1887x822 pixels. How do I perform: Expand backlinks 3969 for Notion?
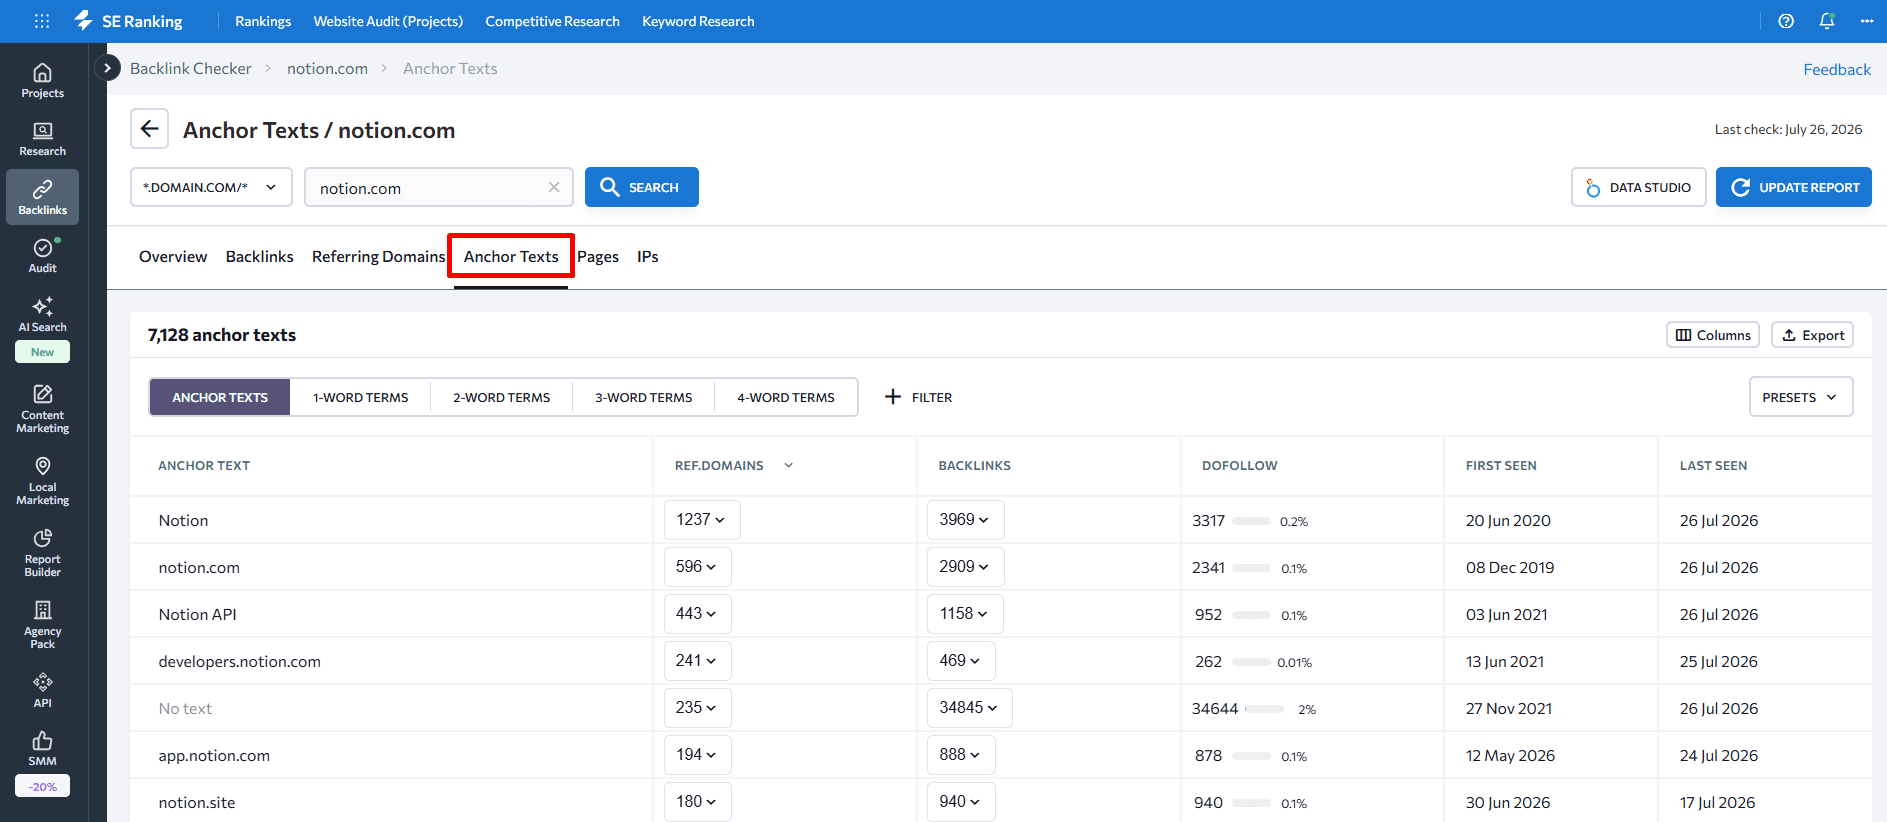tap(965, 520)
